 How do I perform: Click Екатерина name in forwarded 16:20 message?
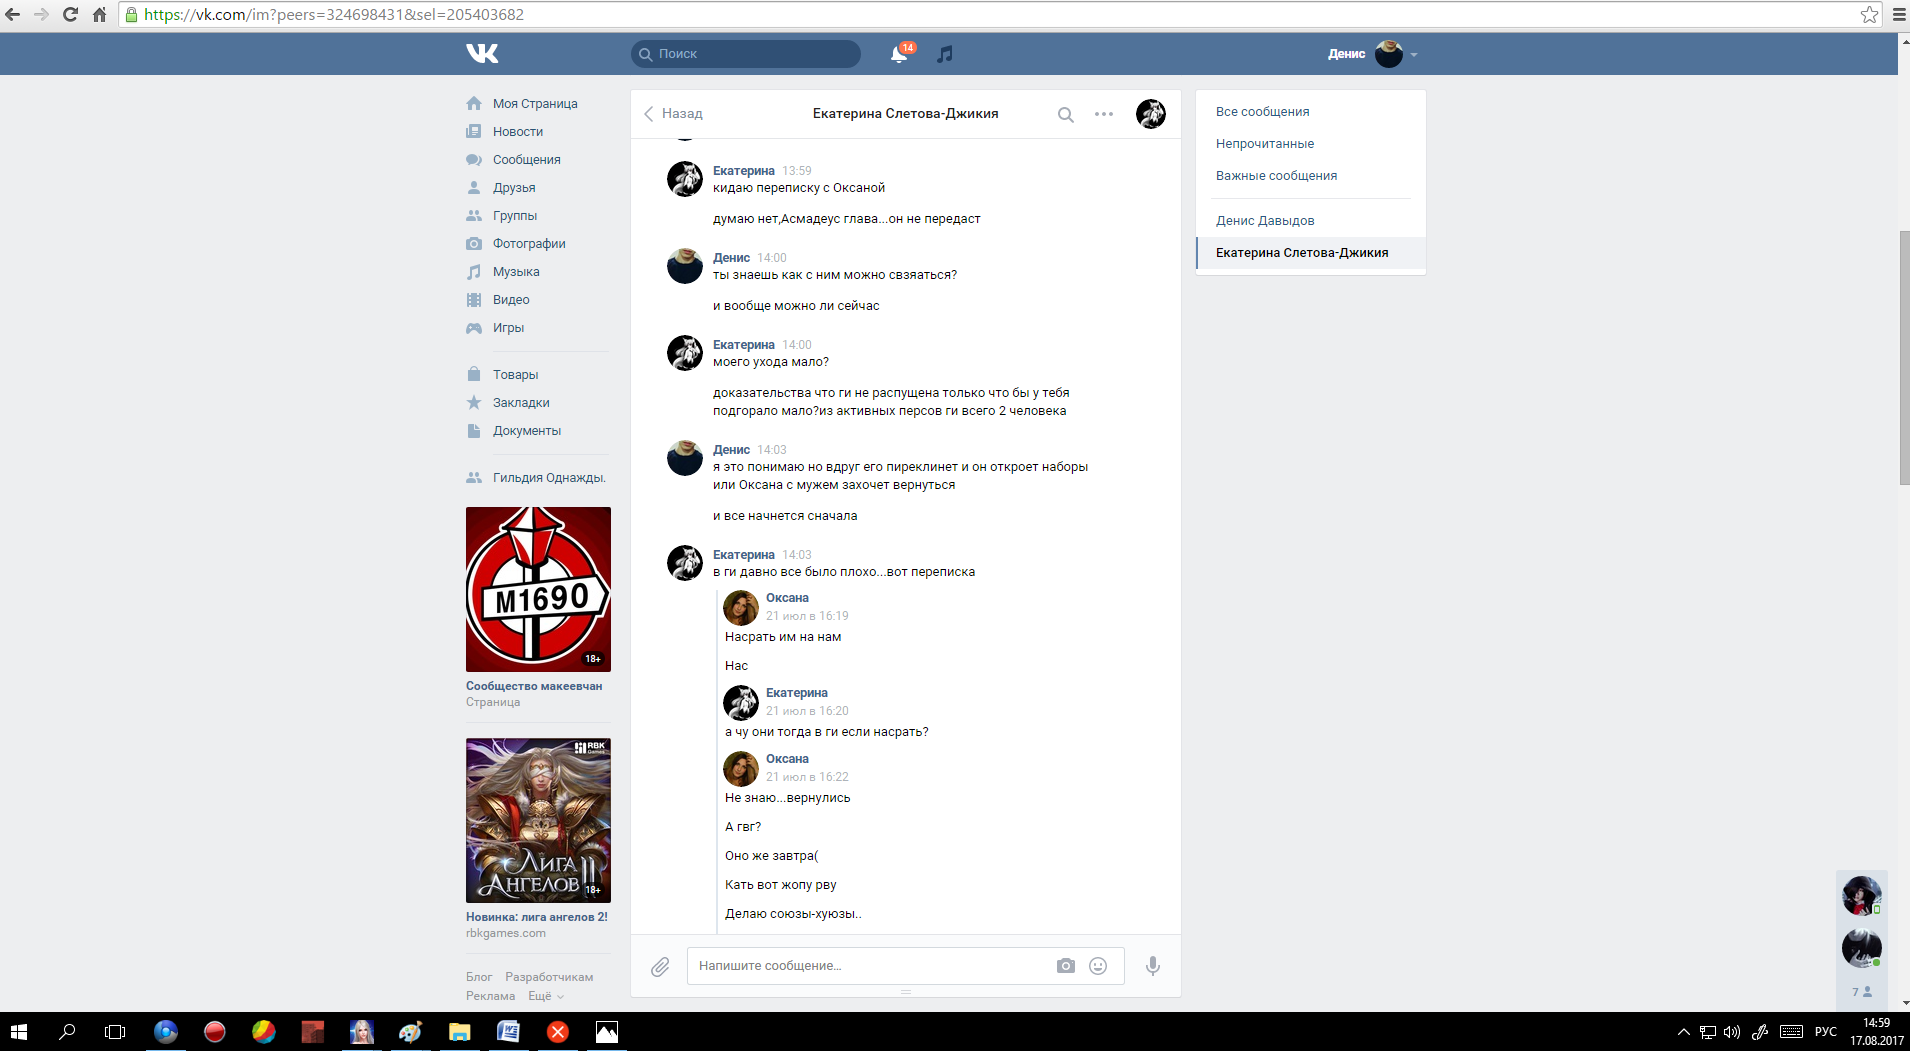click(x=797, y=693)
